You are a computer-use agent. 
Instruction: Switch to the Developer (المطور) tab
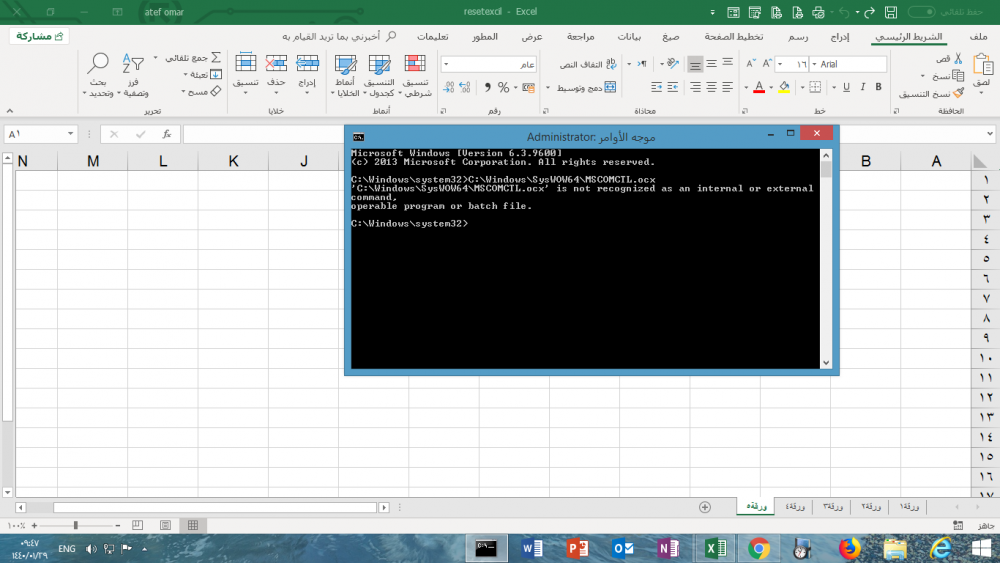tap(485, 37)
